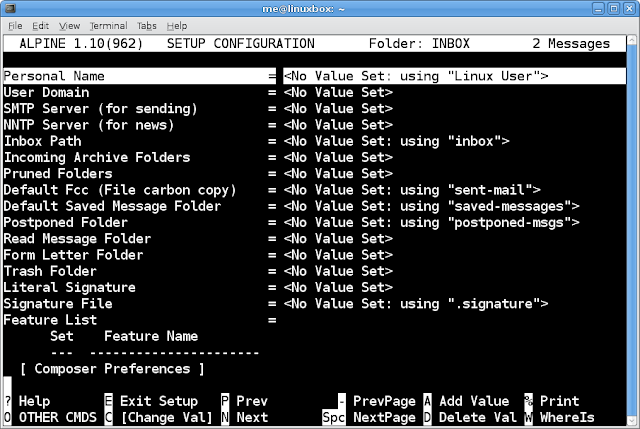This screenshot has width=640, height=429.
Task: Click the "inbox" value for Inbox Path
Action: tap(474, 141)
